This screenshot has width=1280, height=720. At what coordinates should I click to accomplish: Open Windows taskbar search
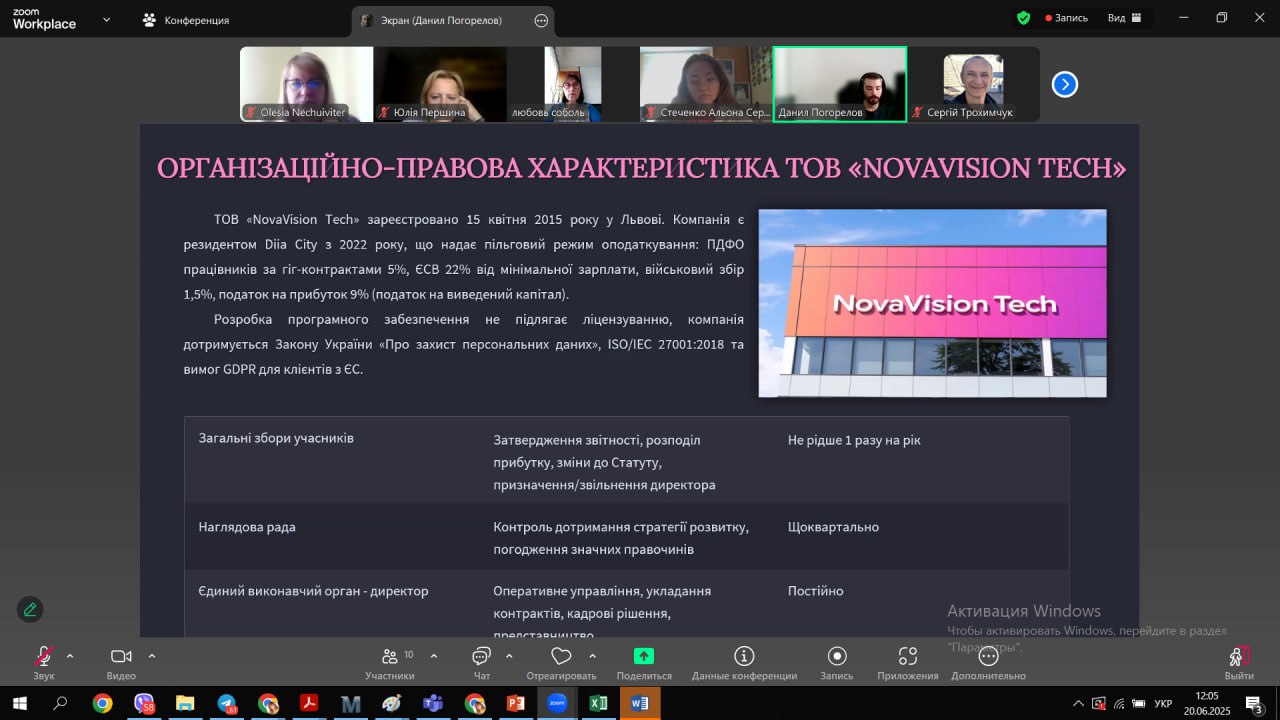[60, 703]
